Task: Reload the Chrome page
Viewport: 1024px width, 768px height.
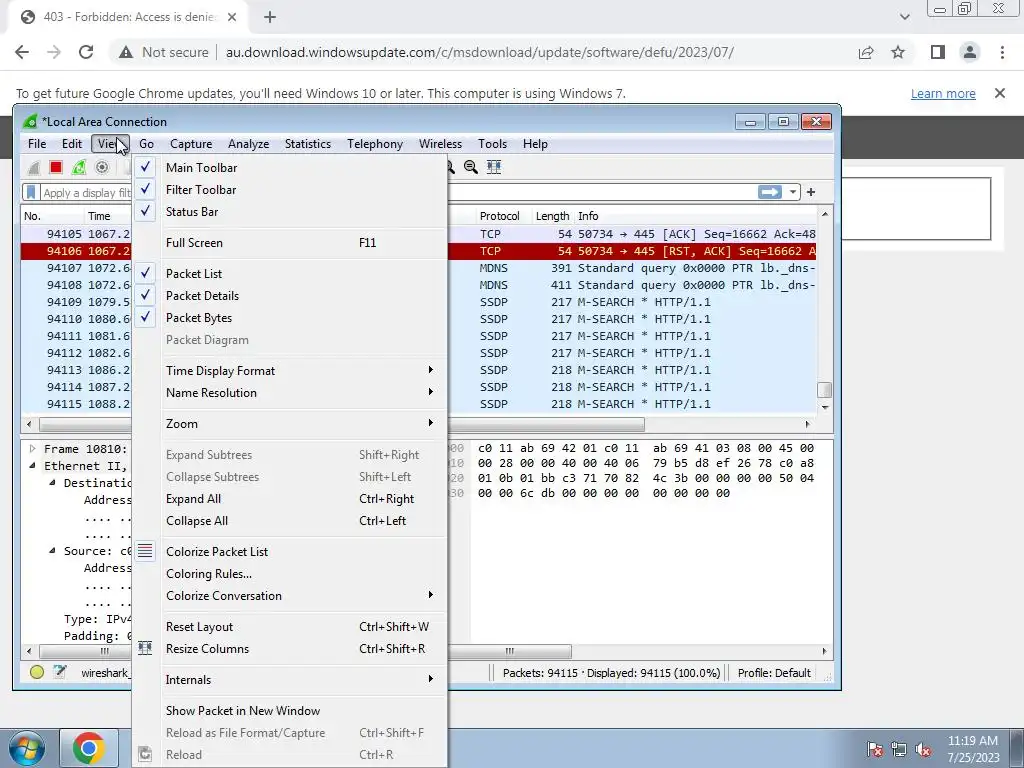Action: (x=86, y=52)
